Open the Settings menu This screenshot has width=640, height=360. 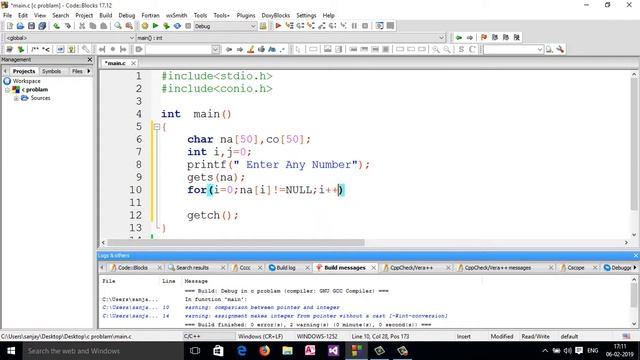(x=306, y=16)
